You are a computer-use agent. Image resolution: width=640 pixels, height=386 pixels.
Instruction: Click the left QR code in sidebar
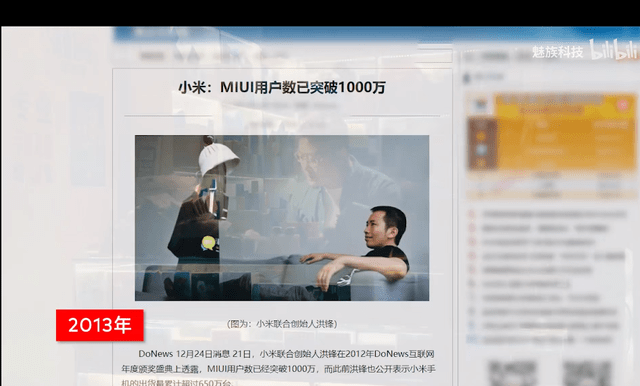click(x=513, y=373)
